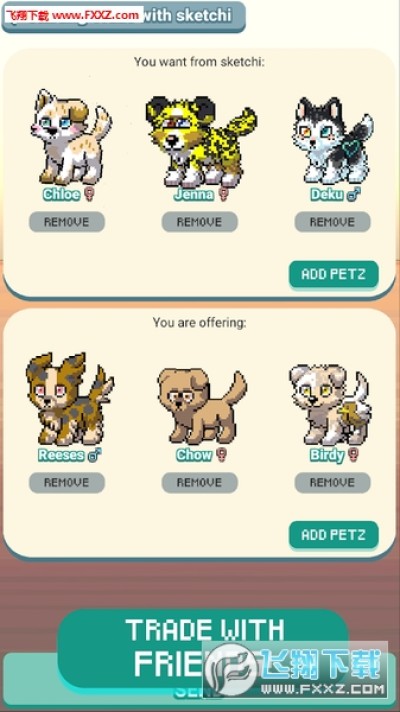Click the female gender icon beside Chloe
The image size is (400, 712).
tap(89, 195)
